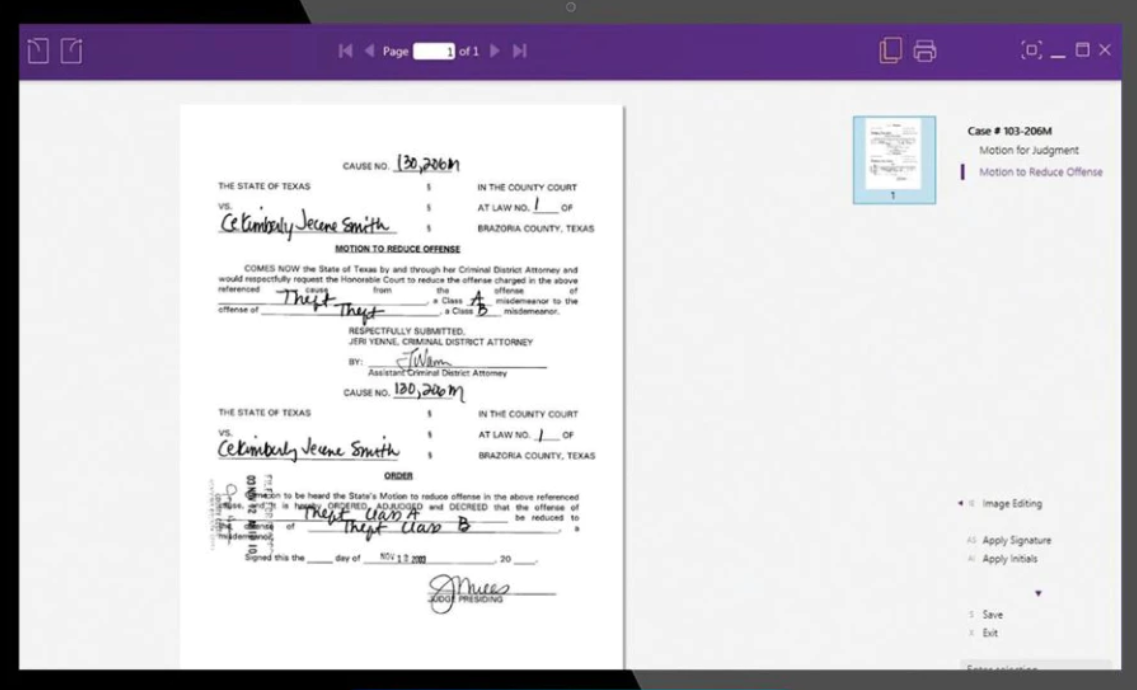
Task: Click the first handwritten cause number 130,206M
Action: 427,165
